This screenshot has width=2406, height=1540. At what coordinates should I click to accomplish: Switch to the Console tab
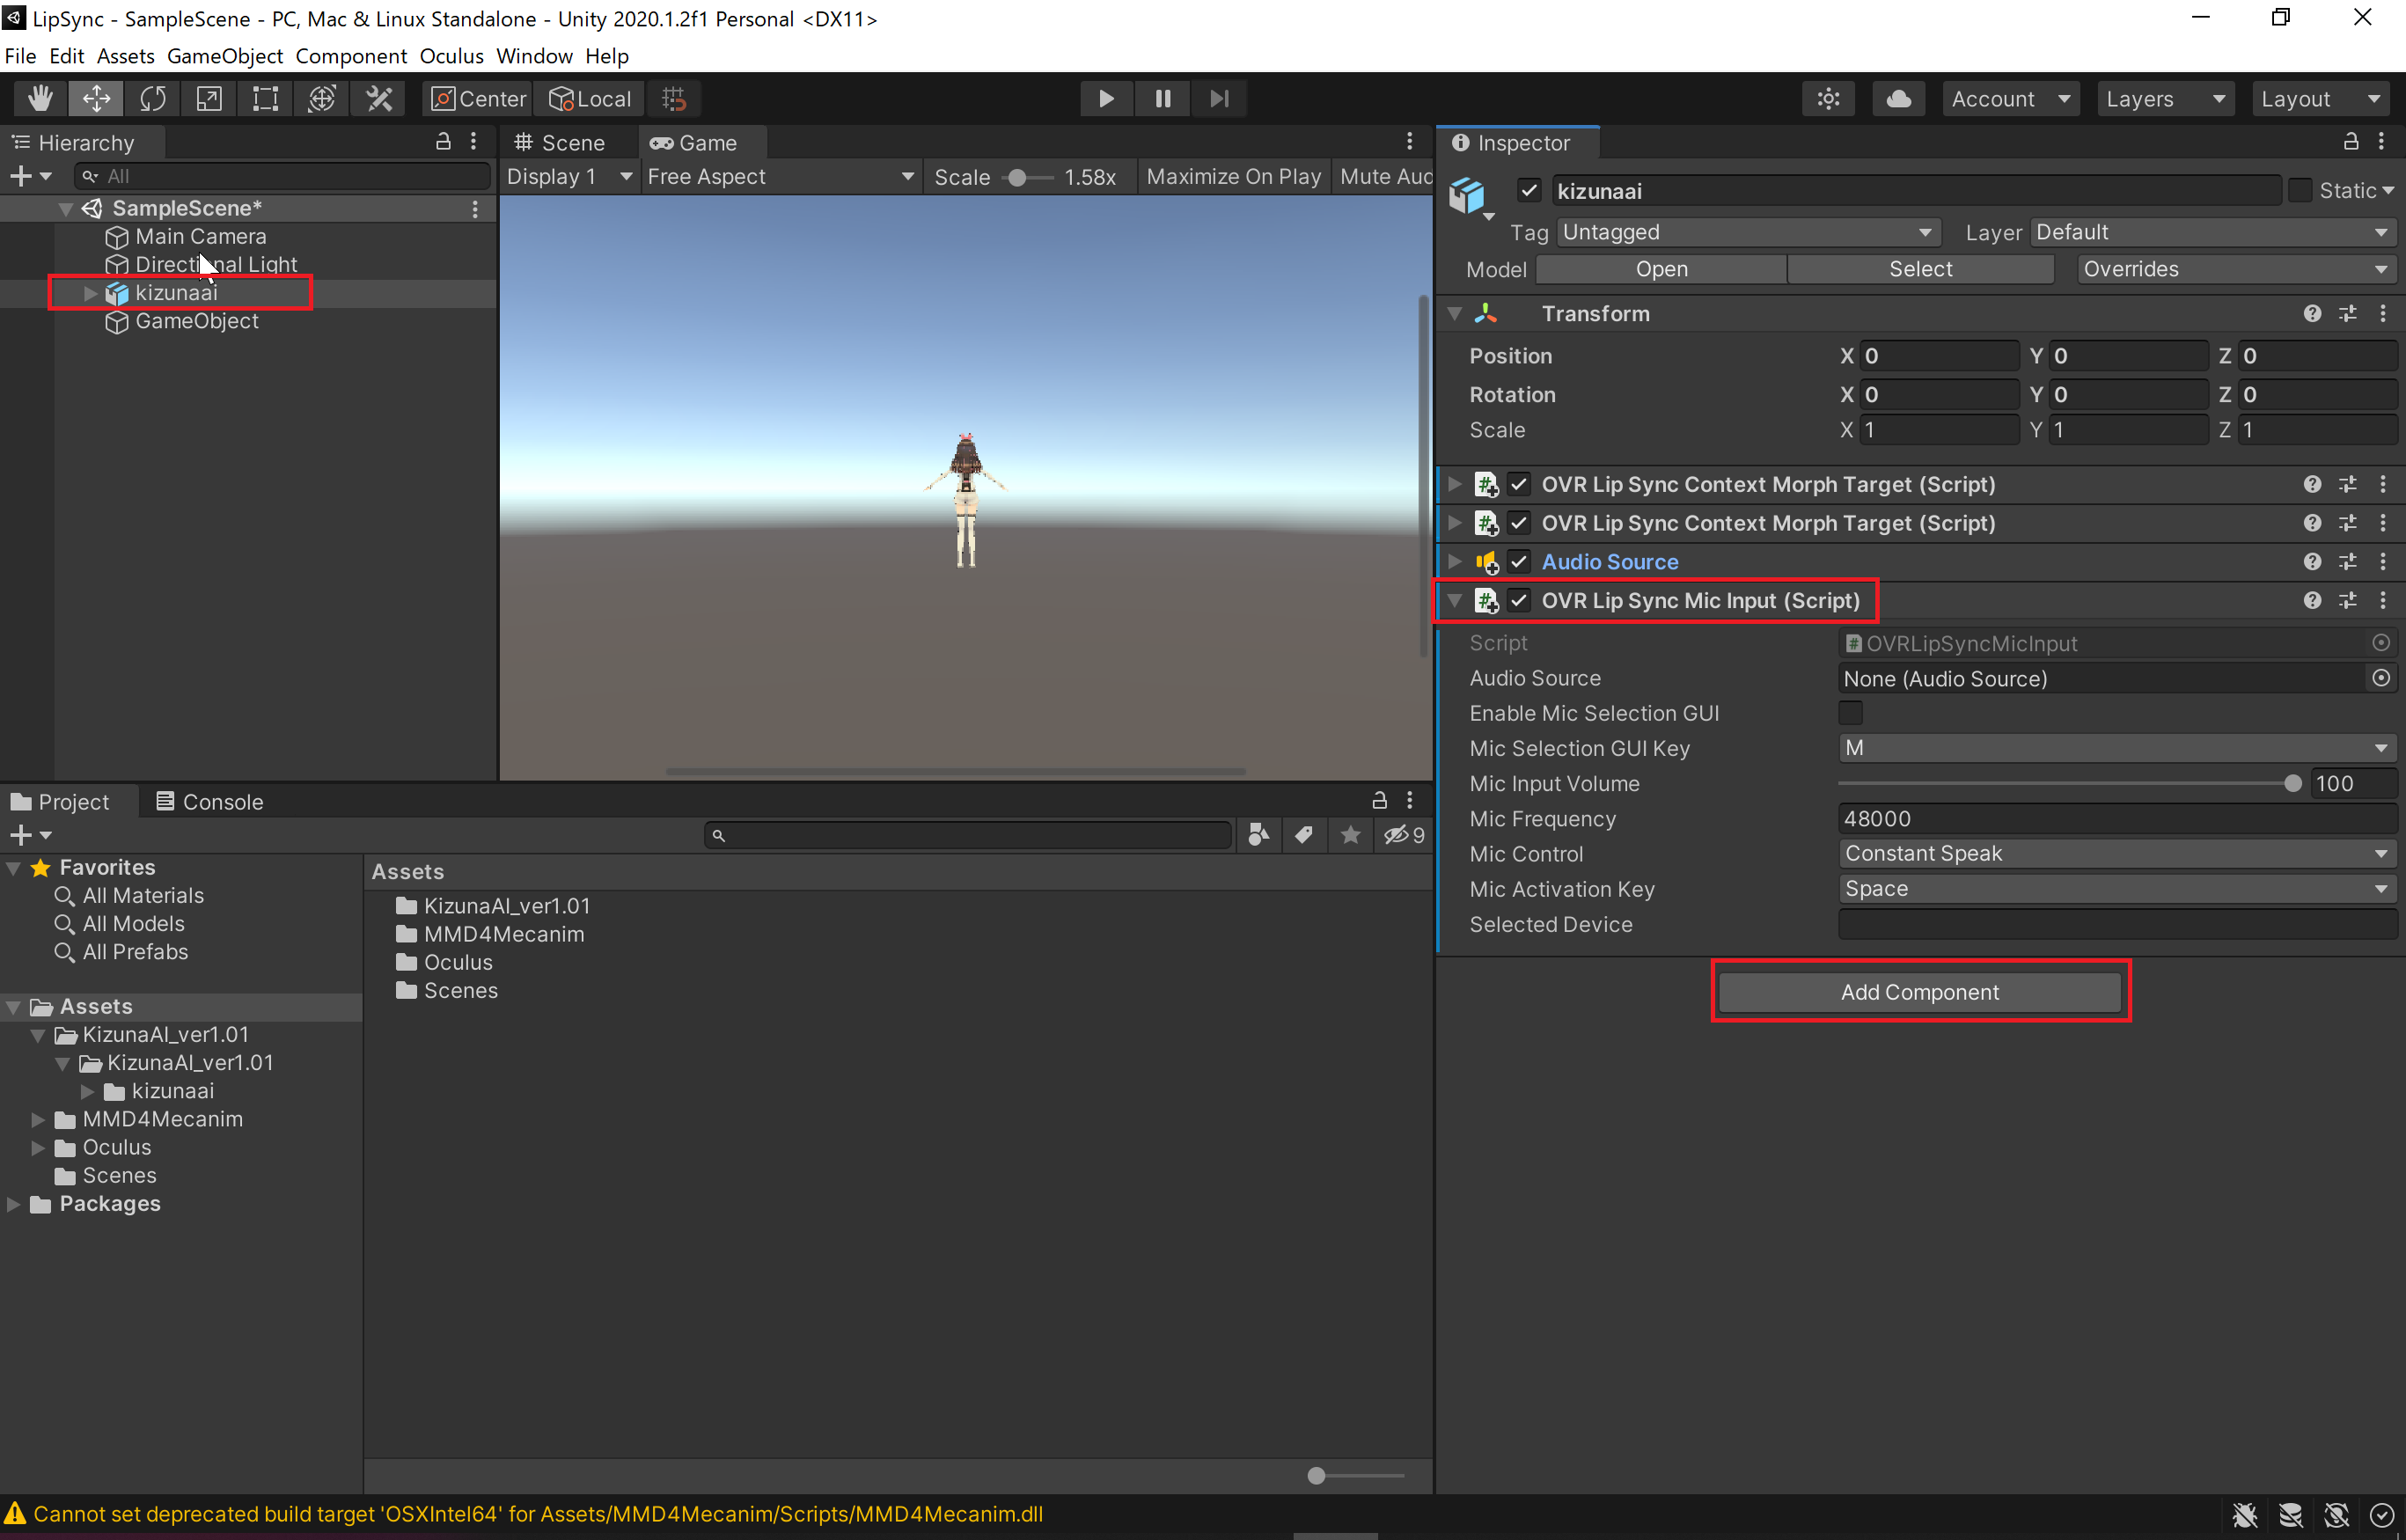(x=211, y=802)
